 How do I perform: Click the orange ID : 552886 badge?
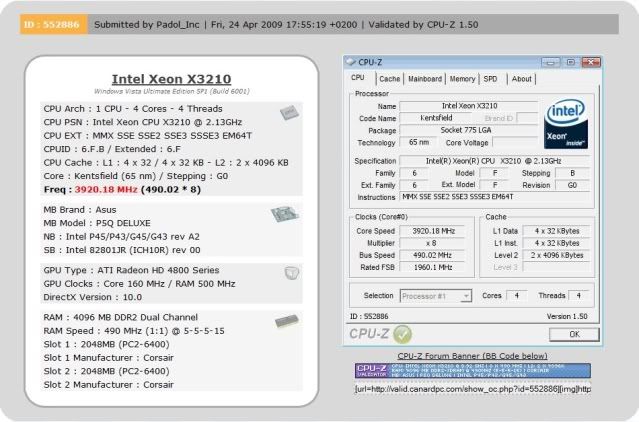click(x=53, y=24)
